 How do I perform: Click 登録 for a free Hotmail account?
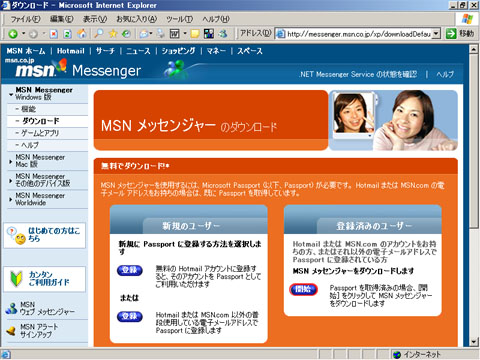tap(130, 270)
